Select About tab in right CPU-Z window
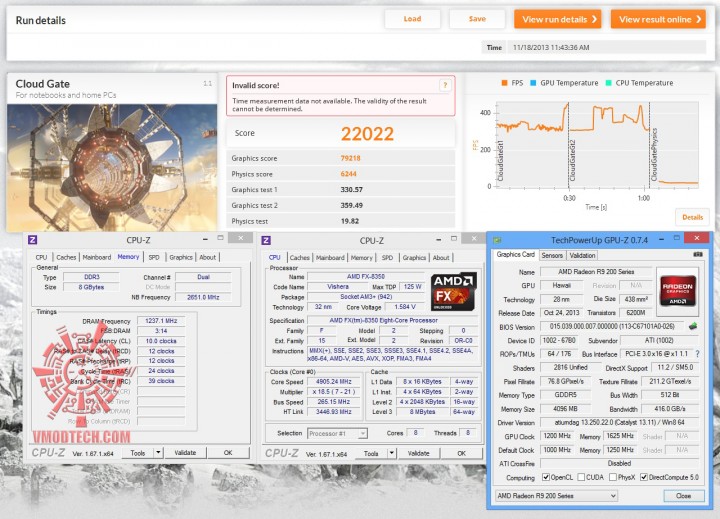The width and height of the screenshot is (720, 519). tap(441, 258)
